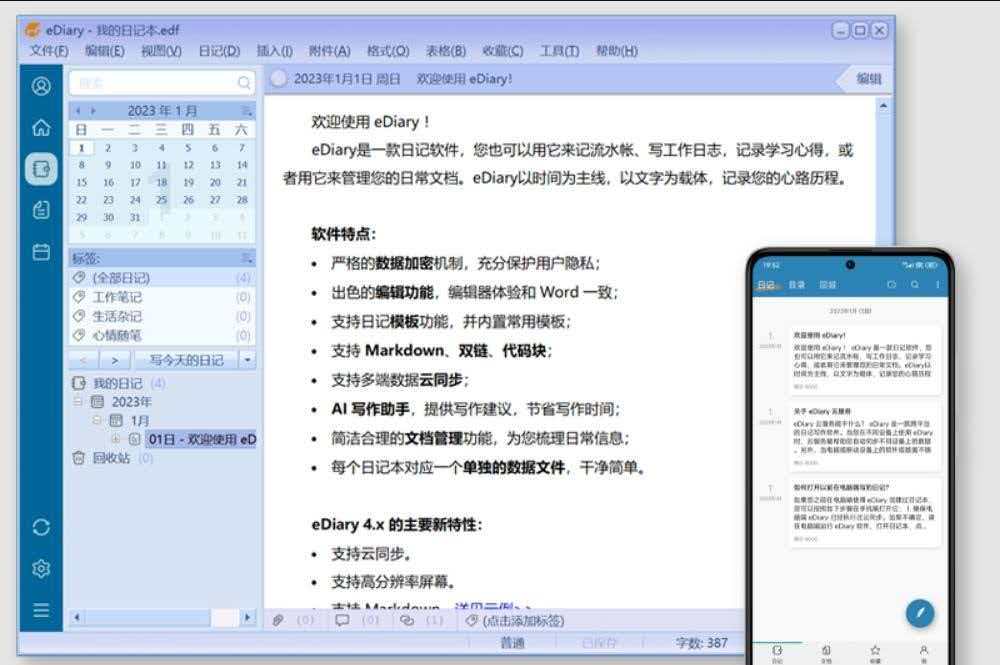Click the 写今天的日记 button
1000x665 pixels.
pos(190,360)
